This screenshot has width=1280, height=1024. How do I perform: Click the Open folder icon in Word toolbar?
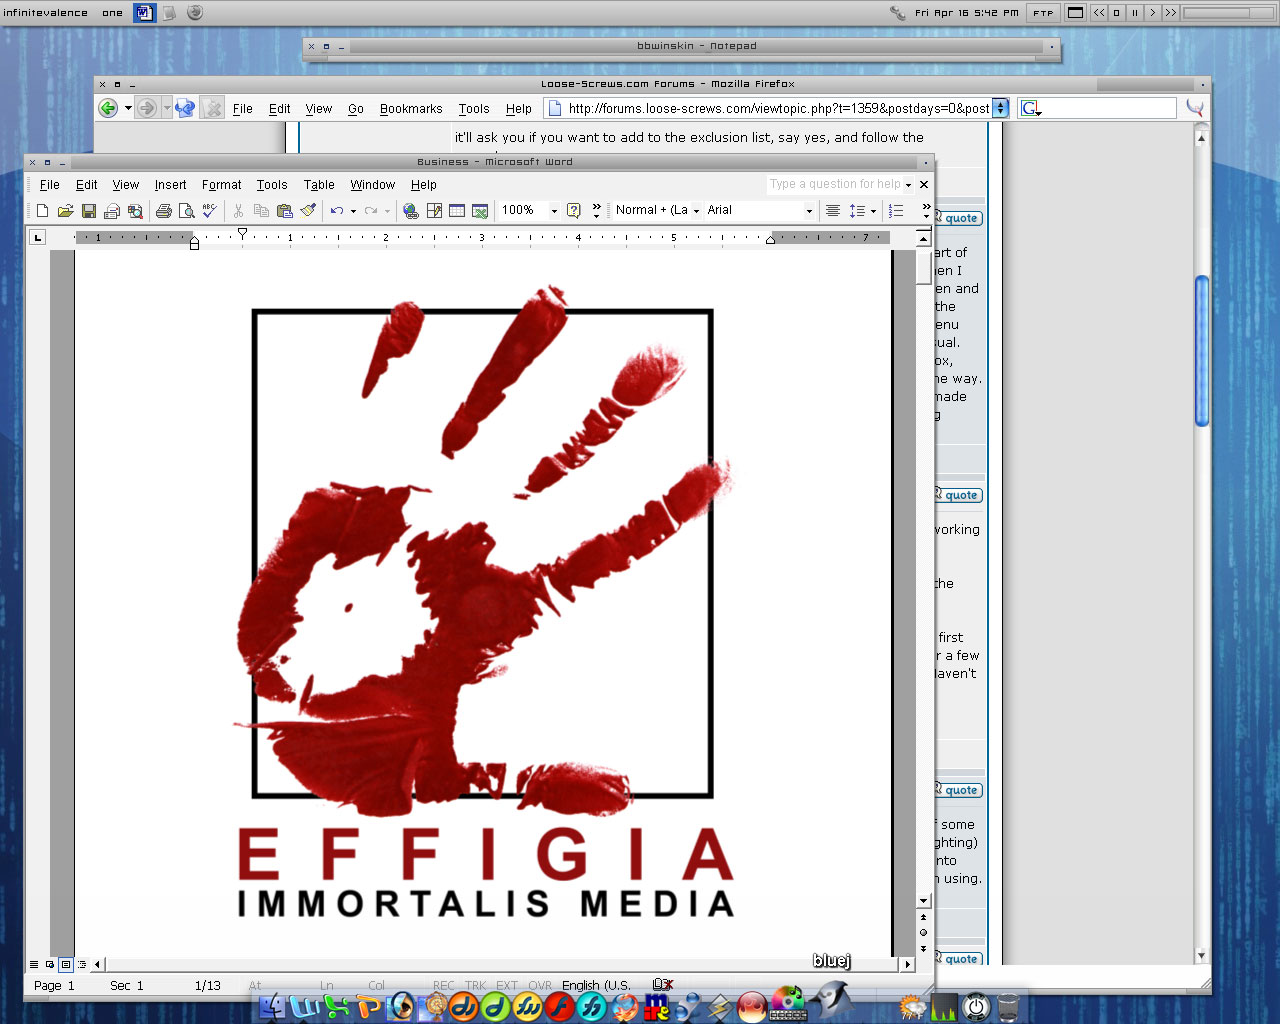65,211
